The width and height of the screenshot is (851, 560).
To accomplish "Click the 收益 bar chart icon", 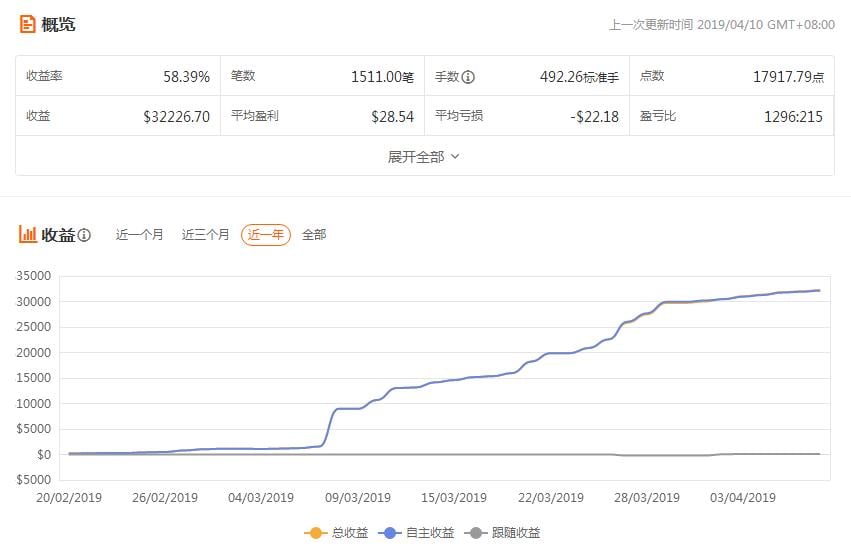I will [28, 234].
